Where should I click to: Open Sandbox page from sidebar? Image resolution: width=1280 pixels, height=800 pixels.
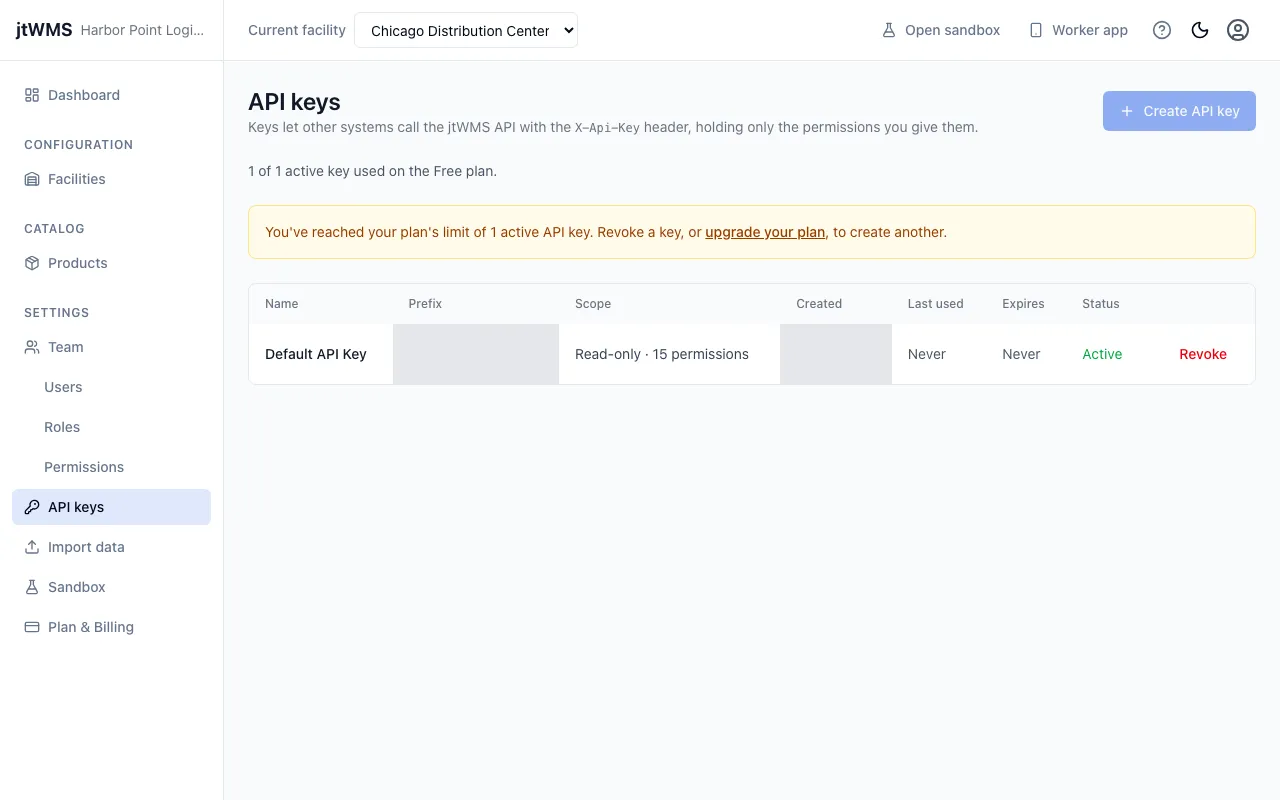[x=112, y=587]
